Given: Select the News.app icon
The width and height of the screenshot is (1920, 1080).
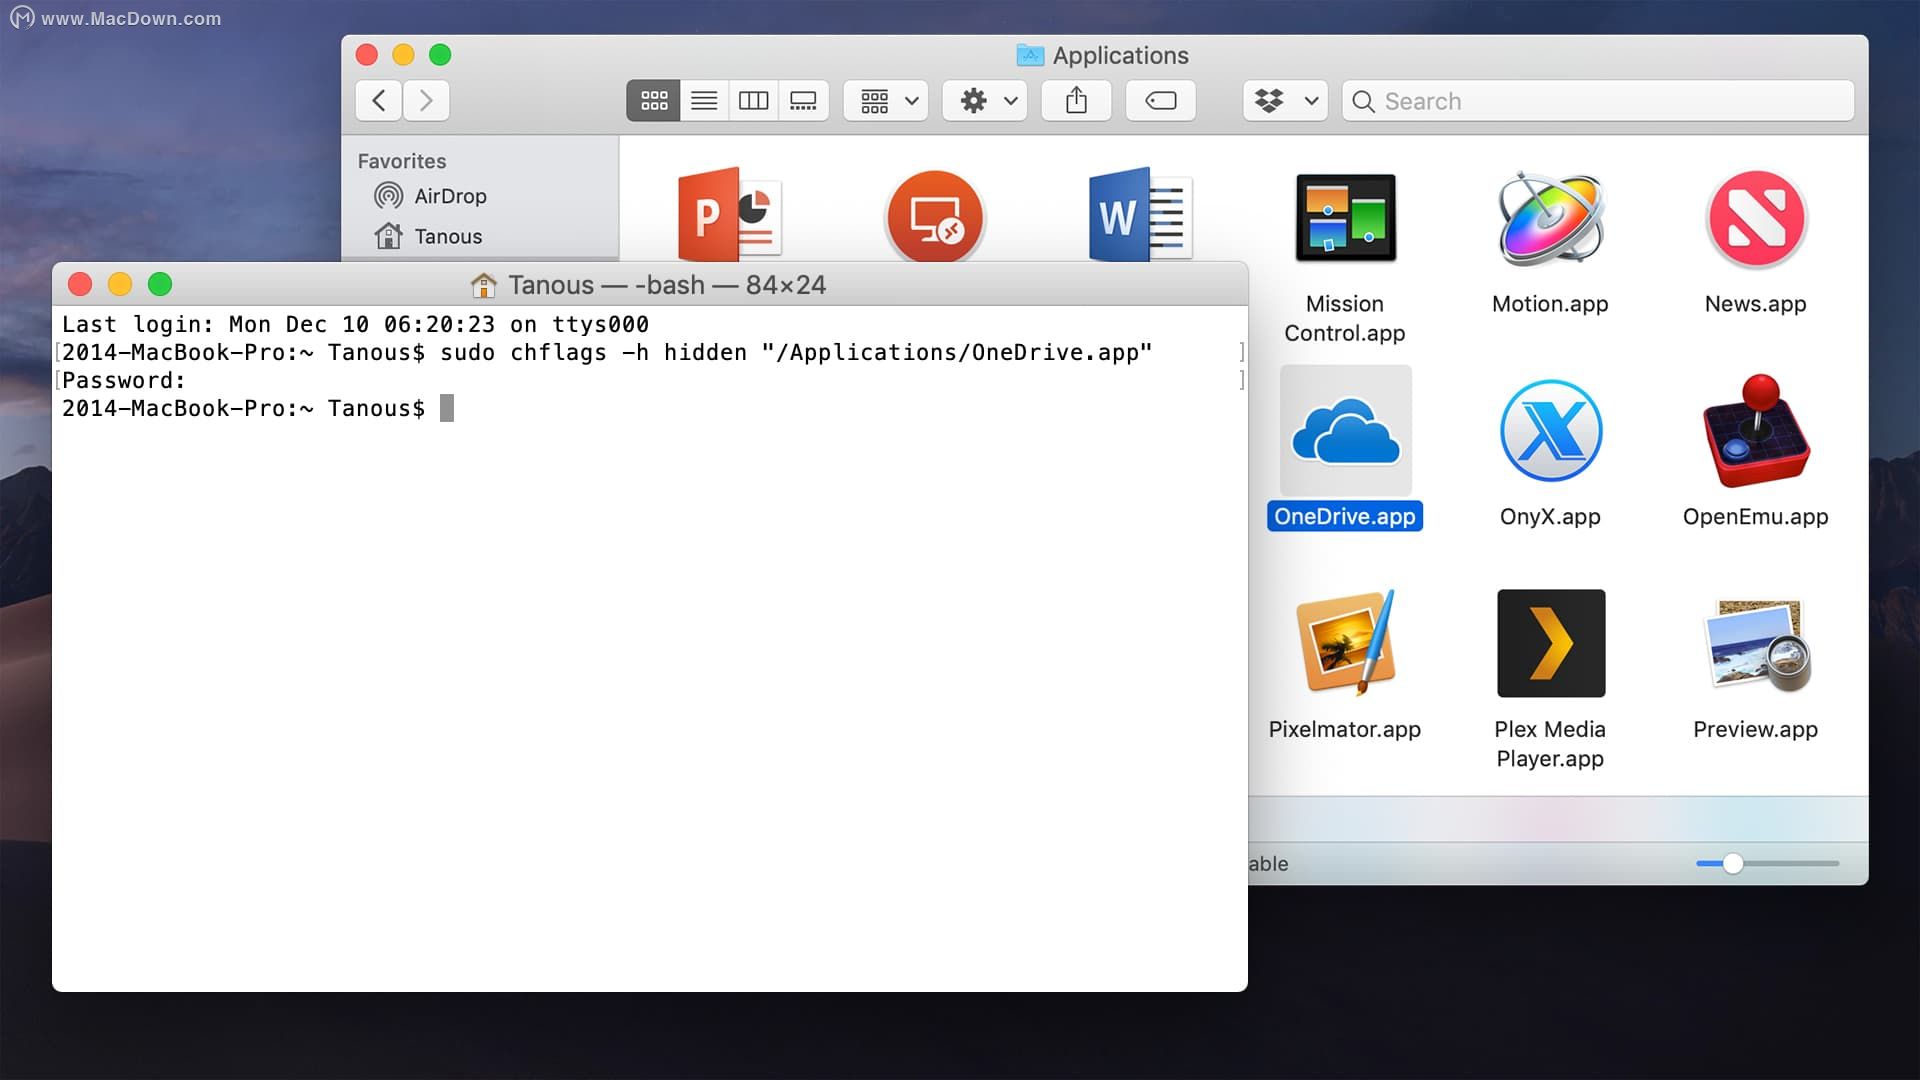Looking at the screenshot, I should click(1756, 219).
